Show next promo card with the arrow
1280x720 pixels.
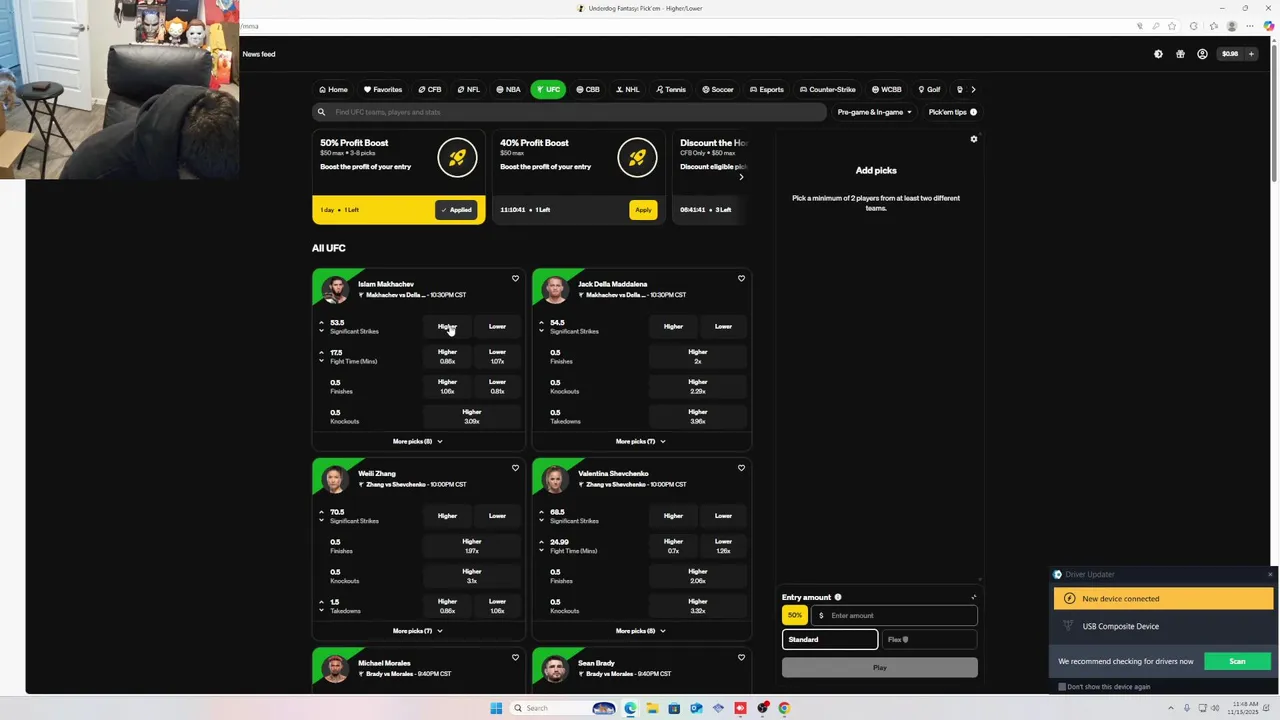coord(741,177)
